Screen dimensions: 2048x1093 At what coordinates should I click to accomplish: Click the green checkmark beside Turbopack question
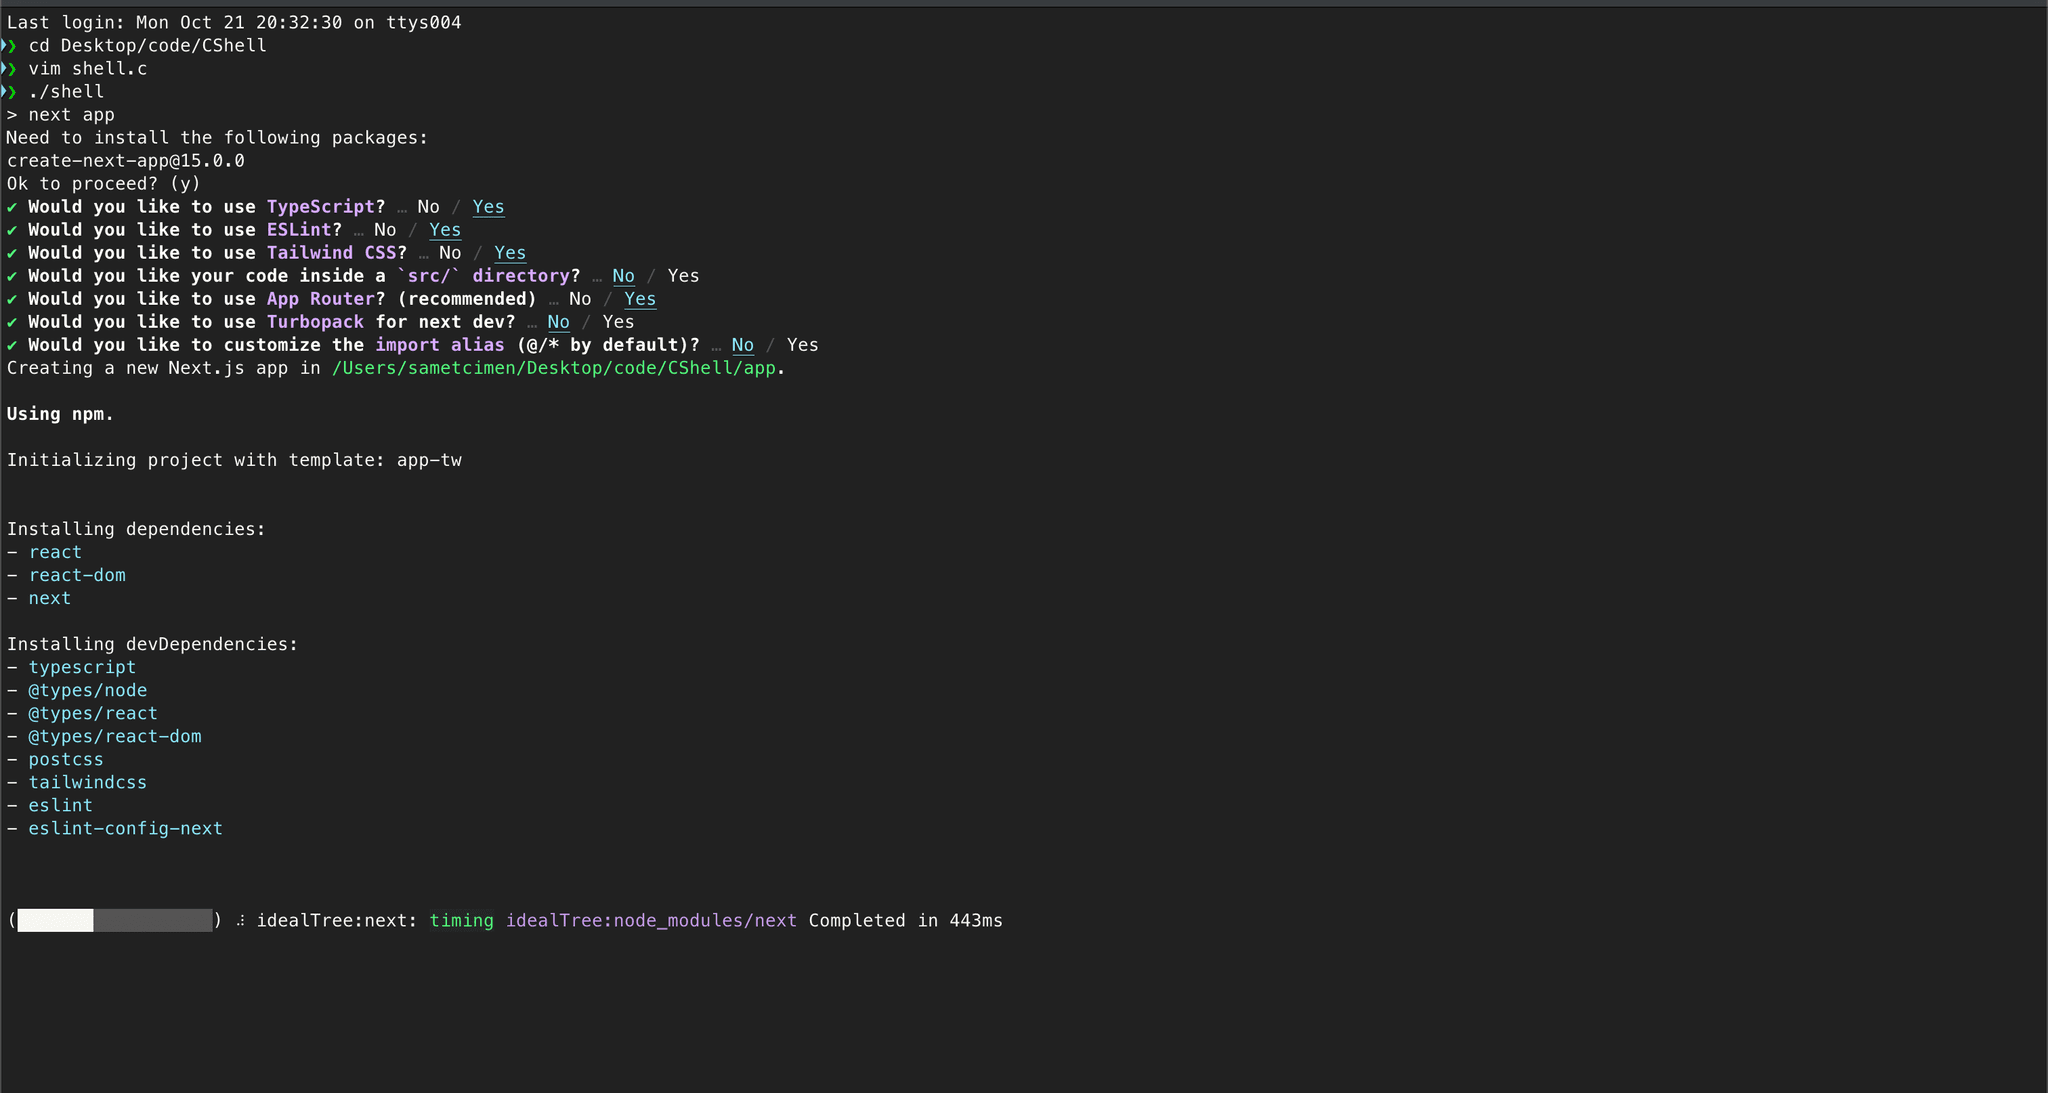point(12,322)
